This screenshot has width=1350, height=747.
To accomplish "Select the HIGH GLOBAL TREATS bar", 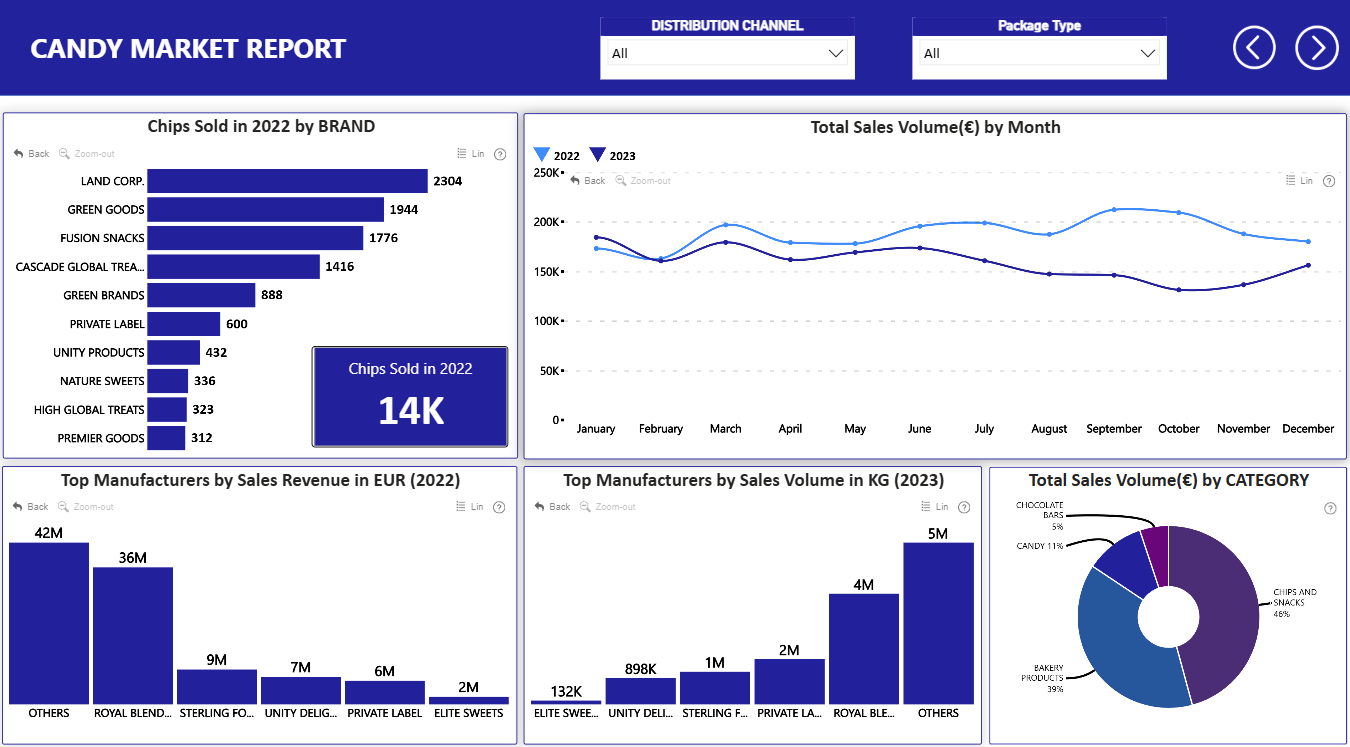I will point(167,409).
